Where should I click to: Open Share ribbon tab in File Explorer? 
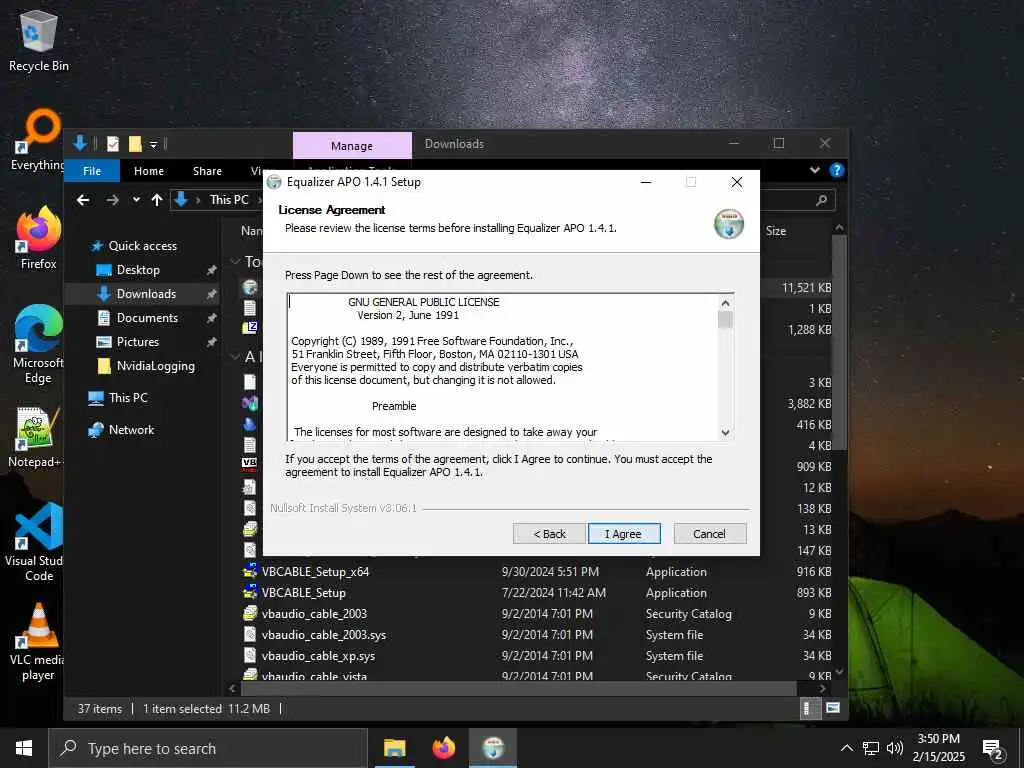pos(207,170)
